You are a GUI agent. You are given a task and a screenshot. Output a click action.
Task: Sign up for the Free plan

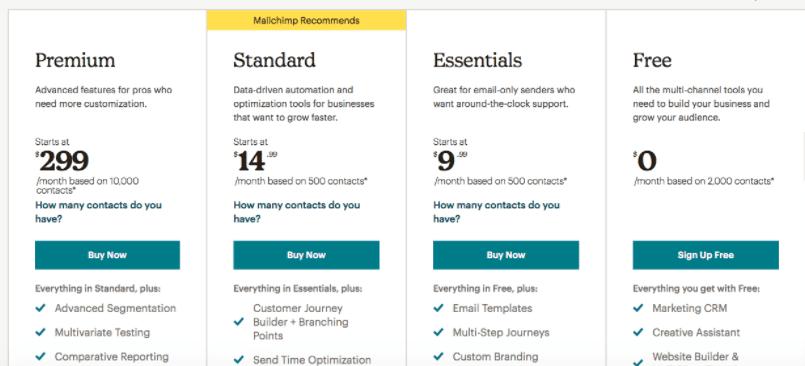click(705, 255)
